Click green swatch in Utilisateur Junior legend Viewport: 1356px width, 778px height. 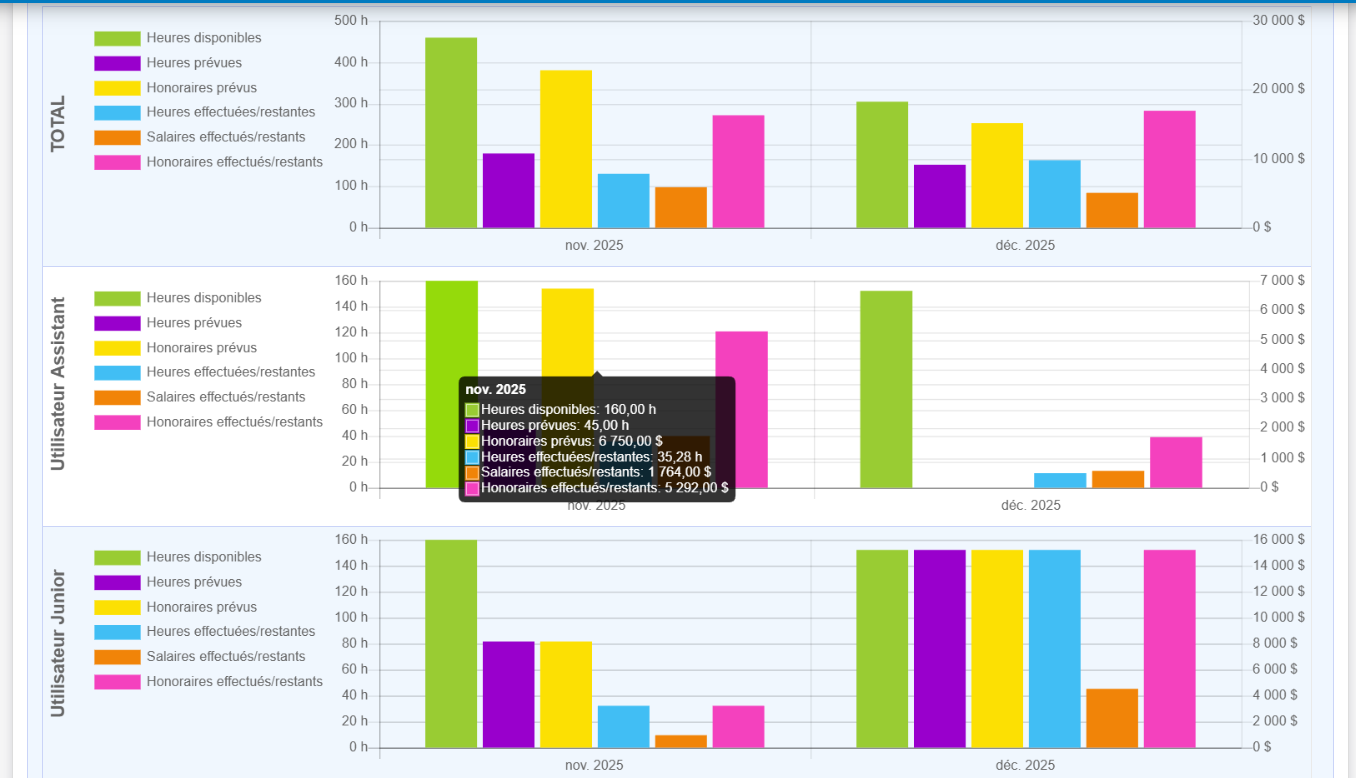(x=117, y=558)
